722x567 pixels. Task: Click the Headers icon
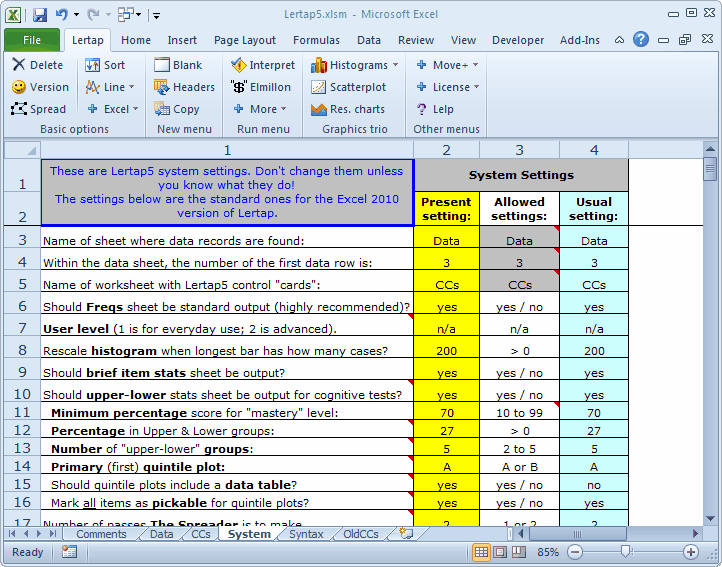pyautogui.click(x=162, y=87)
